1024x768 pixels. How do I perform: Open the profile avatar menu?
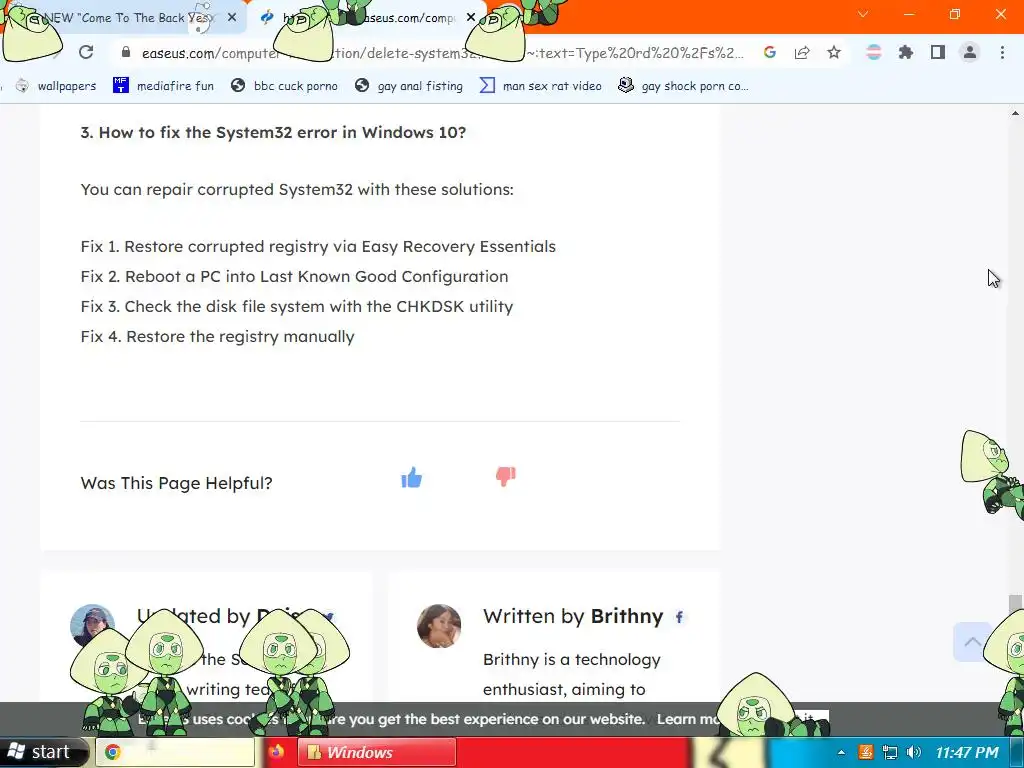point(970,52)
